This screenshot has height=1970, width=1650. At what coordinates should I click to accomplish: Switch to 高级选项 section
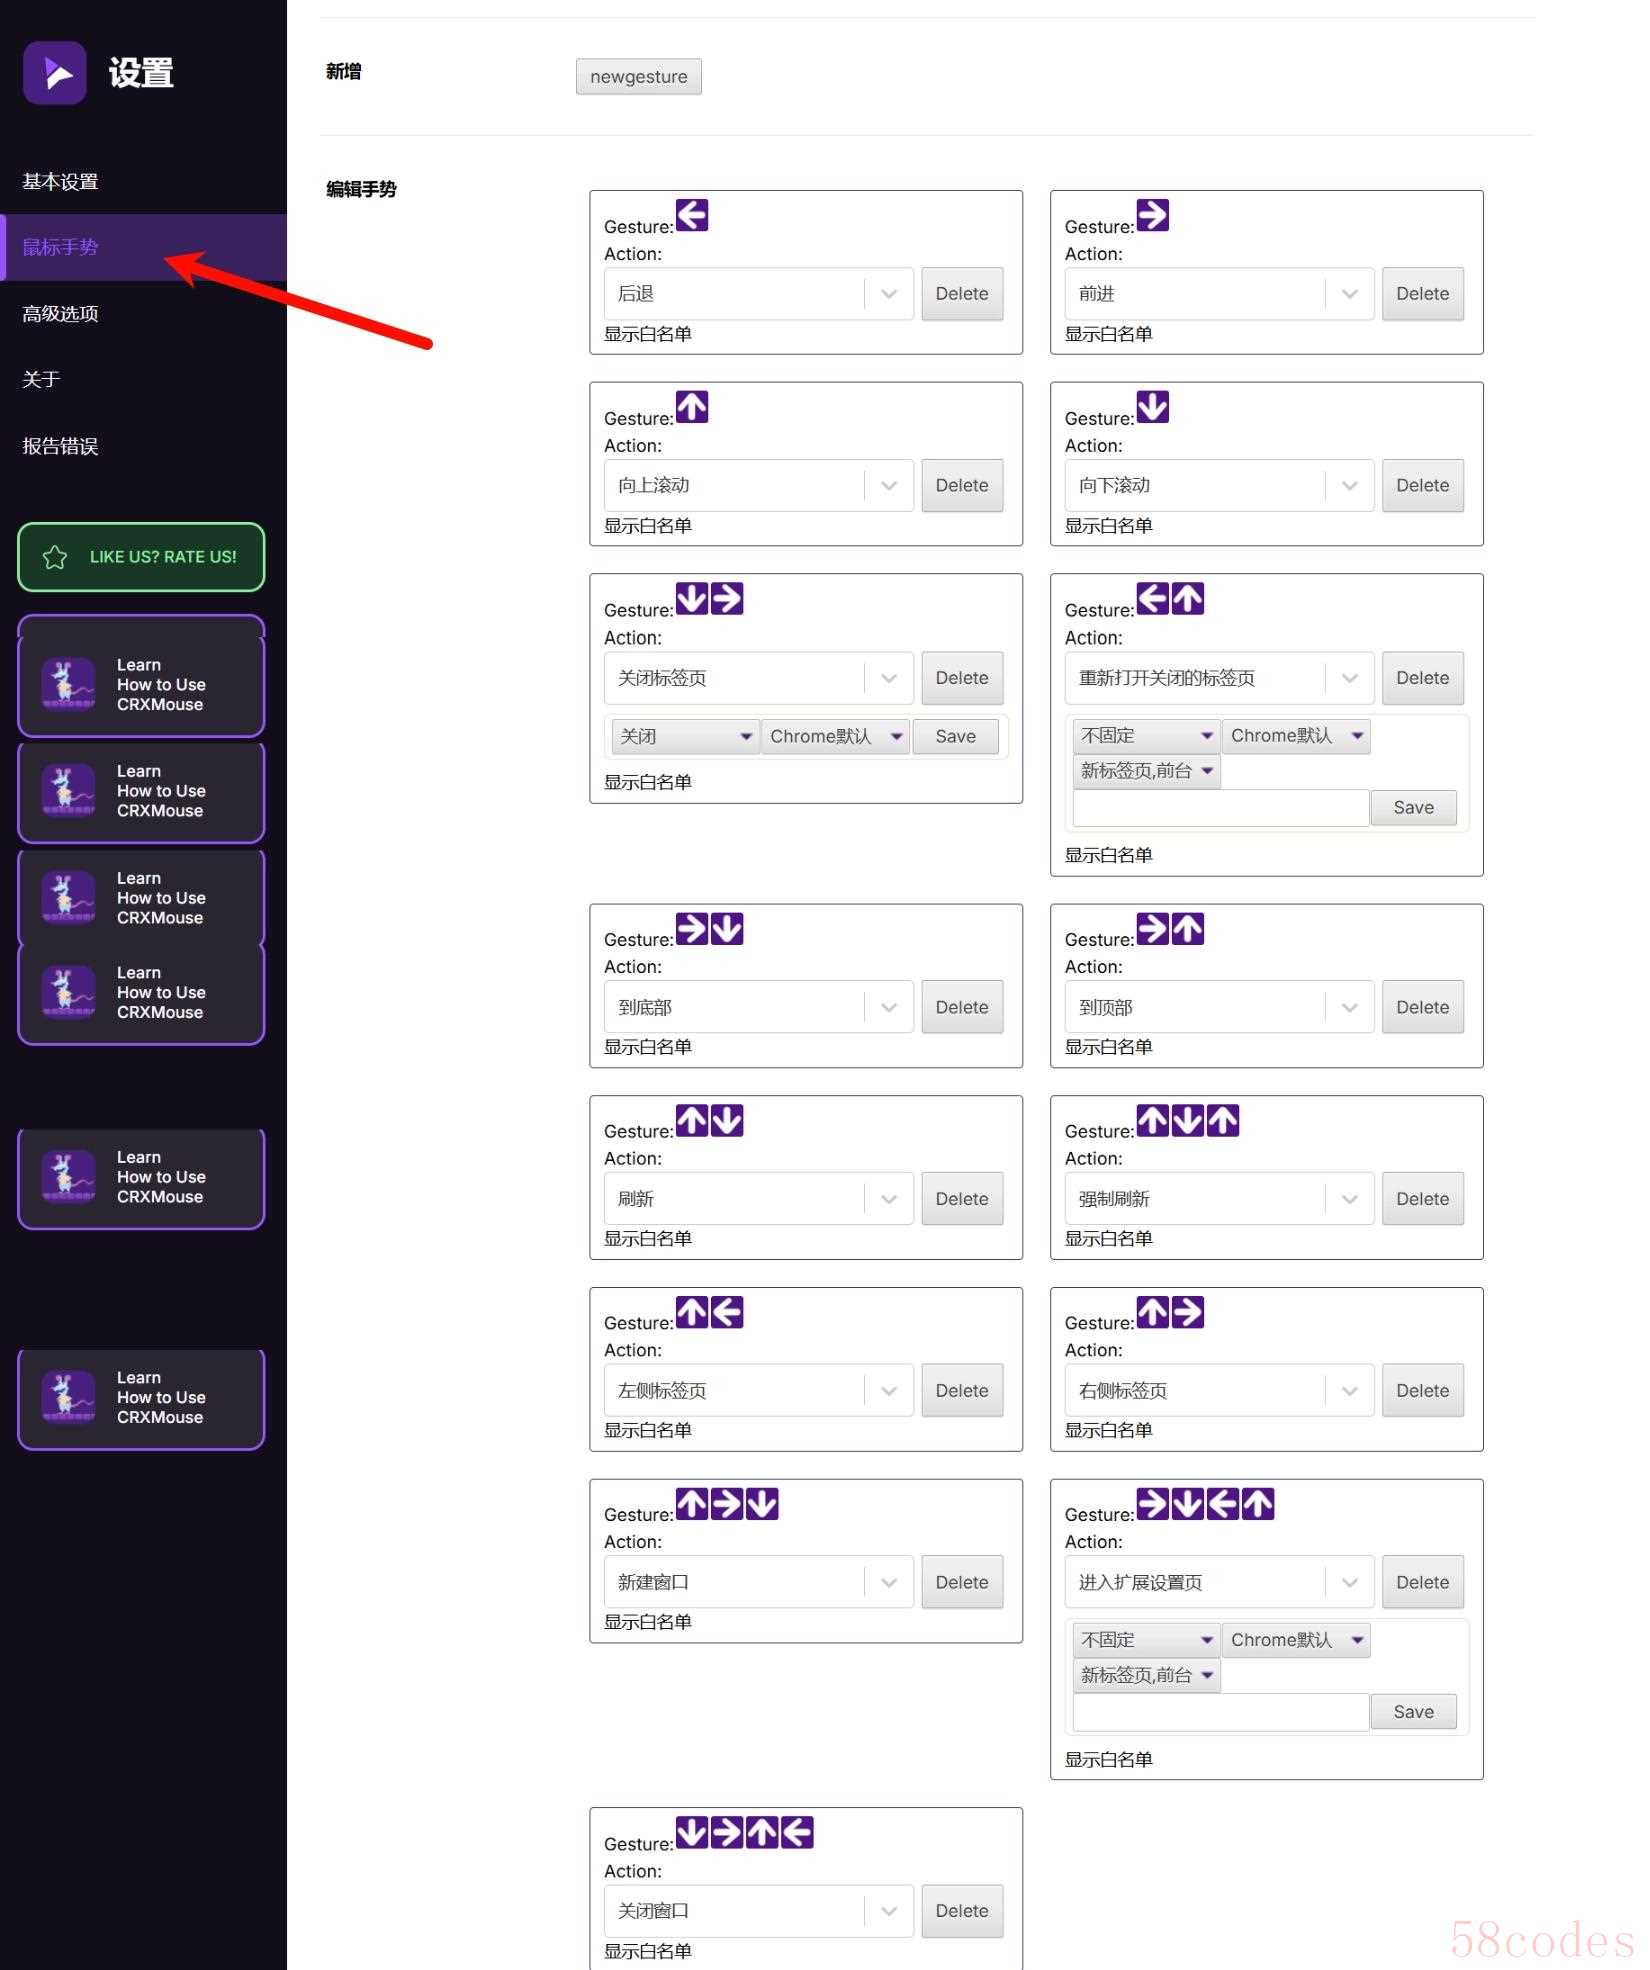coord(60,314)
